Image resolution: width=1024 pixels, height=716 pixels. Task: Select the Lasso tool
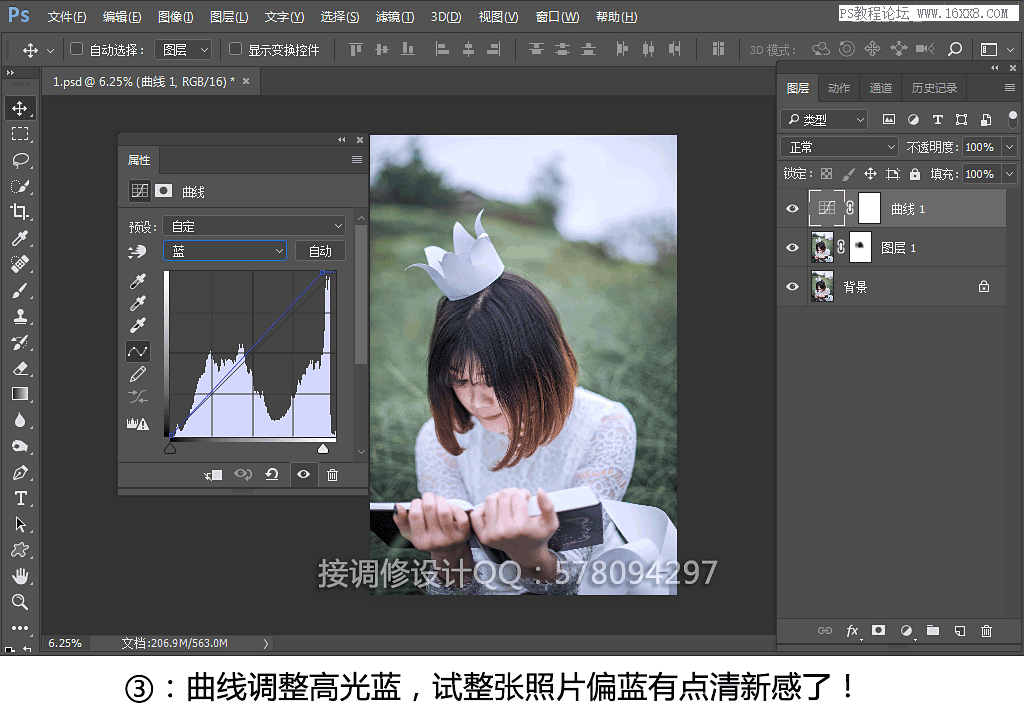(20, 160)
